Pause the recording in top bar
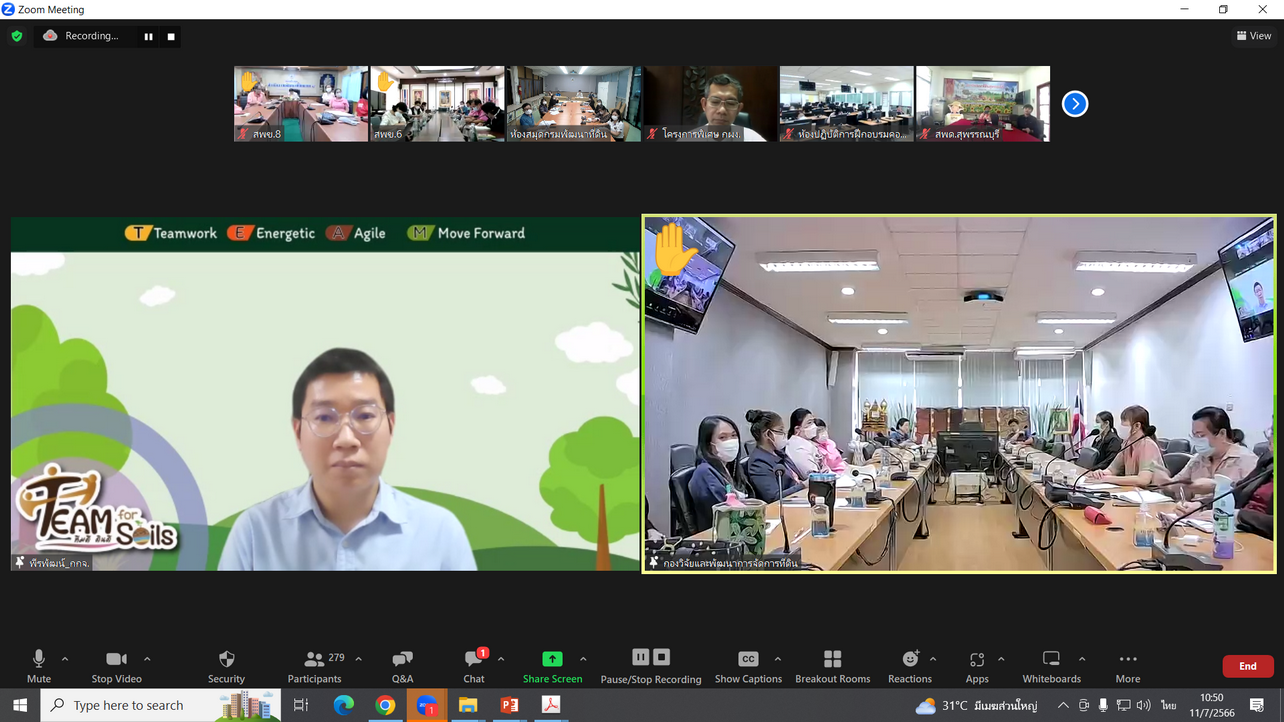1284x722 pixels. pos(149,36)
